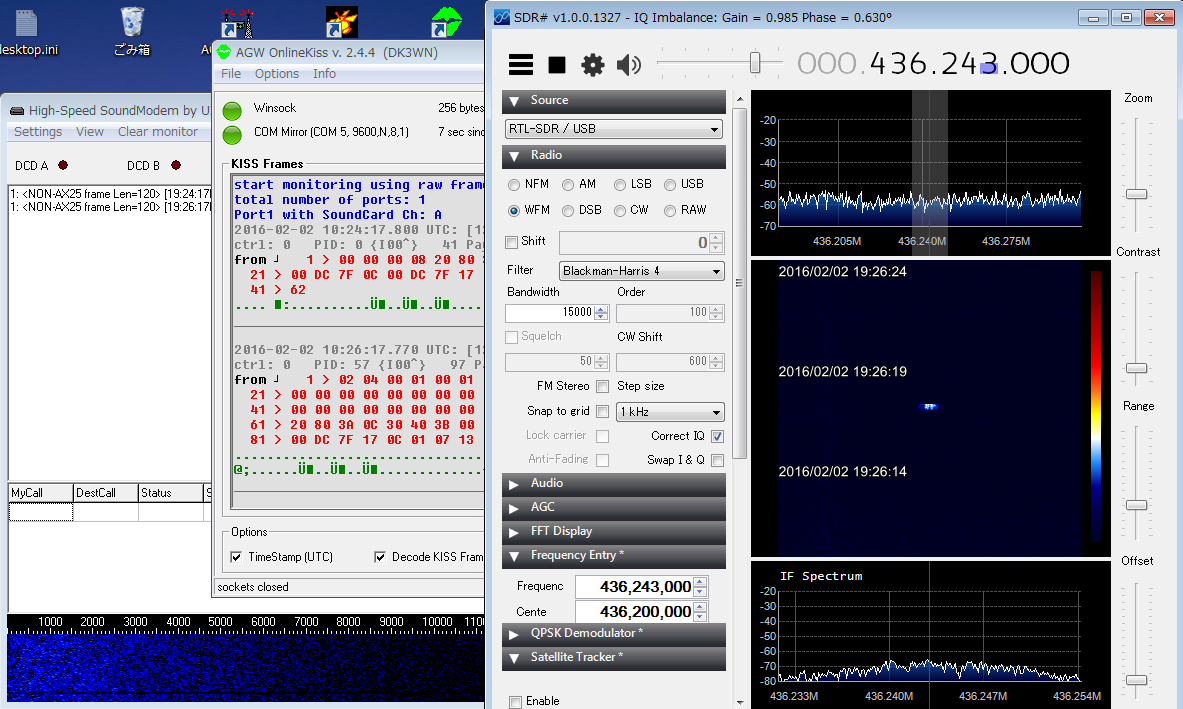The image size is (1183, 709).
Task: Open the Blackman-Harris 4 filter dropdown
Action: click(641, 271)
